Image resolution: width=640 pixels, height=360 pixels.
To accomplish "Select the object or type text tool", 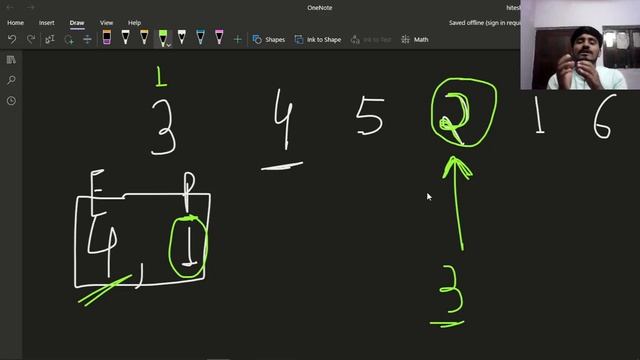I will click(50, 39).
